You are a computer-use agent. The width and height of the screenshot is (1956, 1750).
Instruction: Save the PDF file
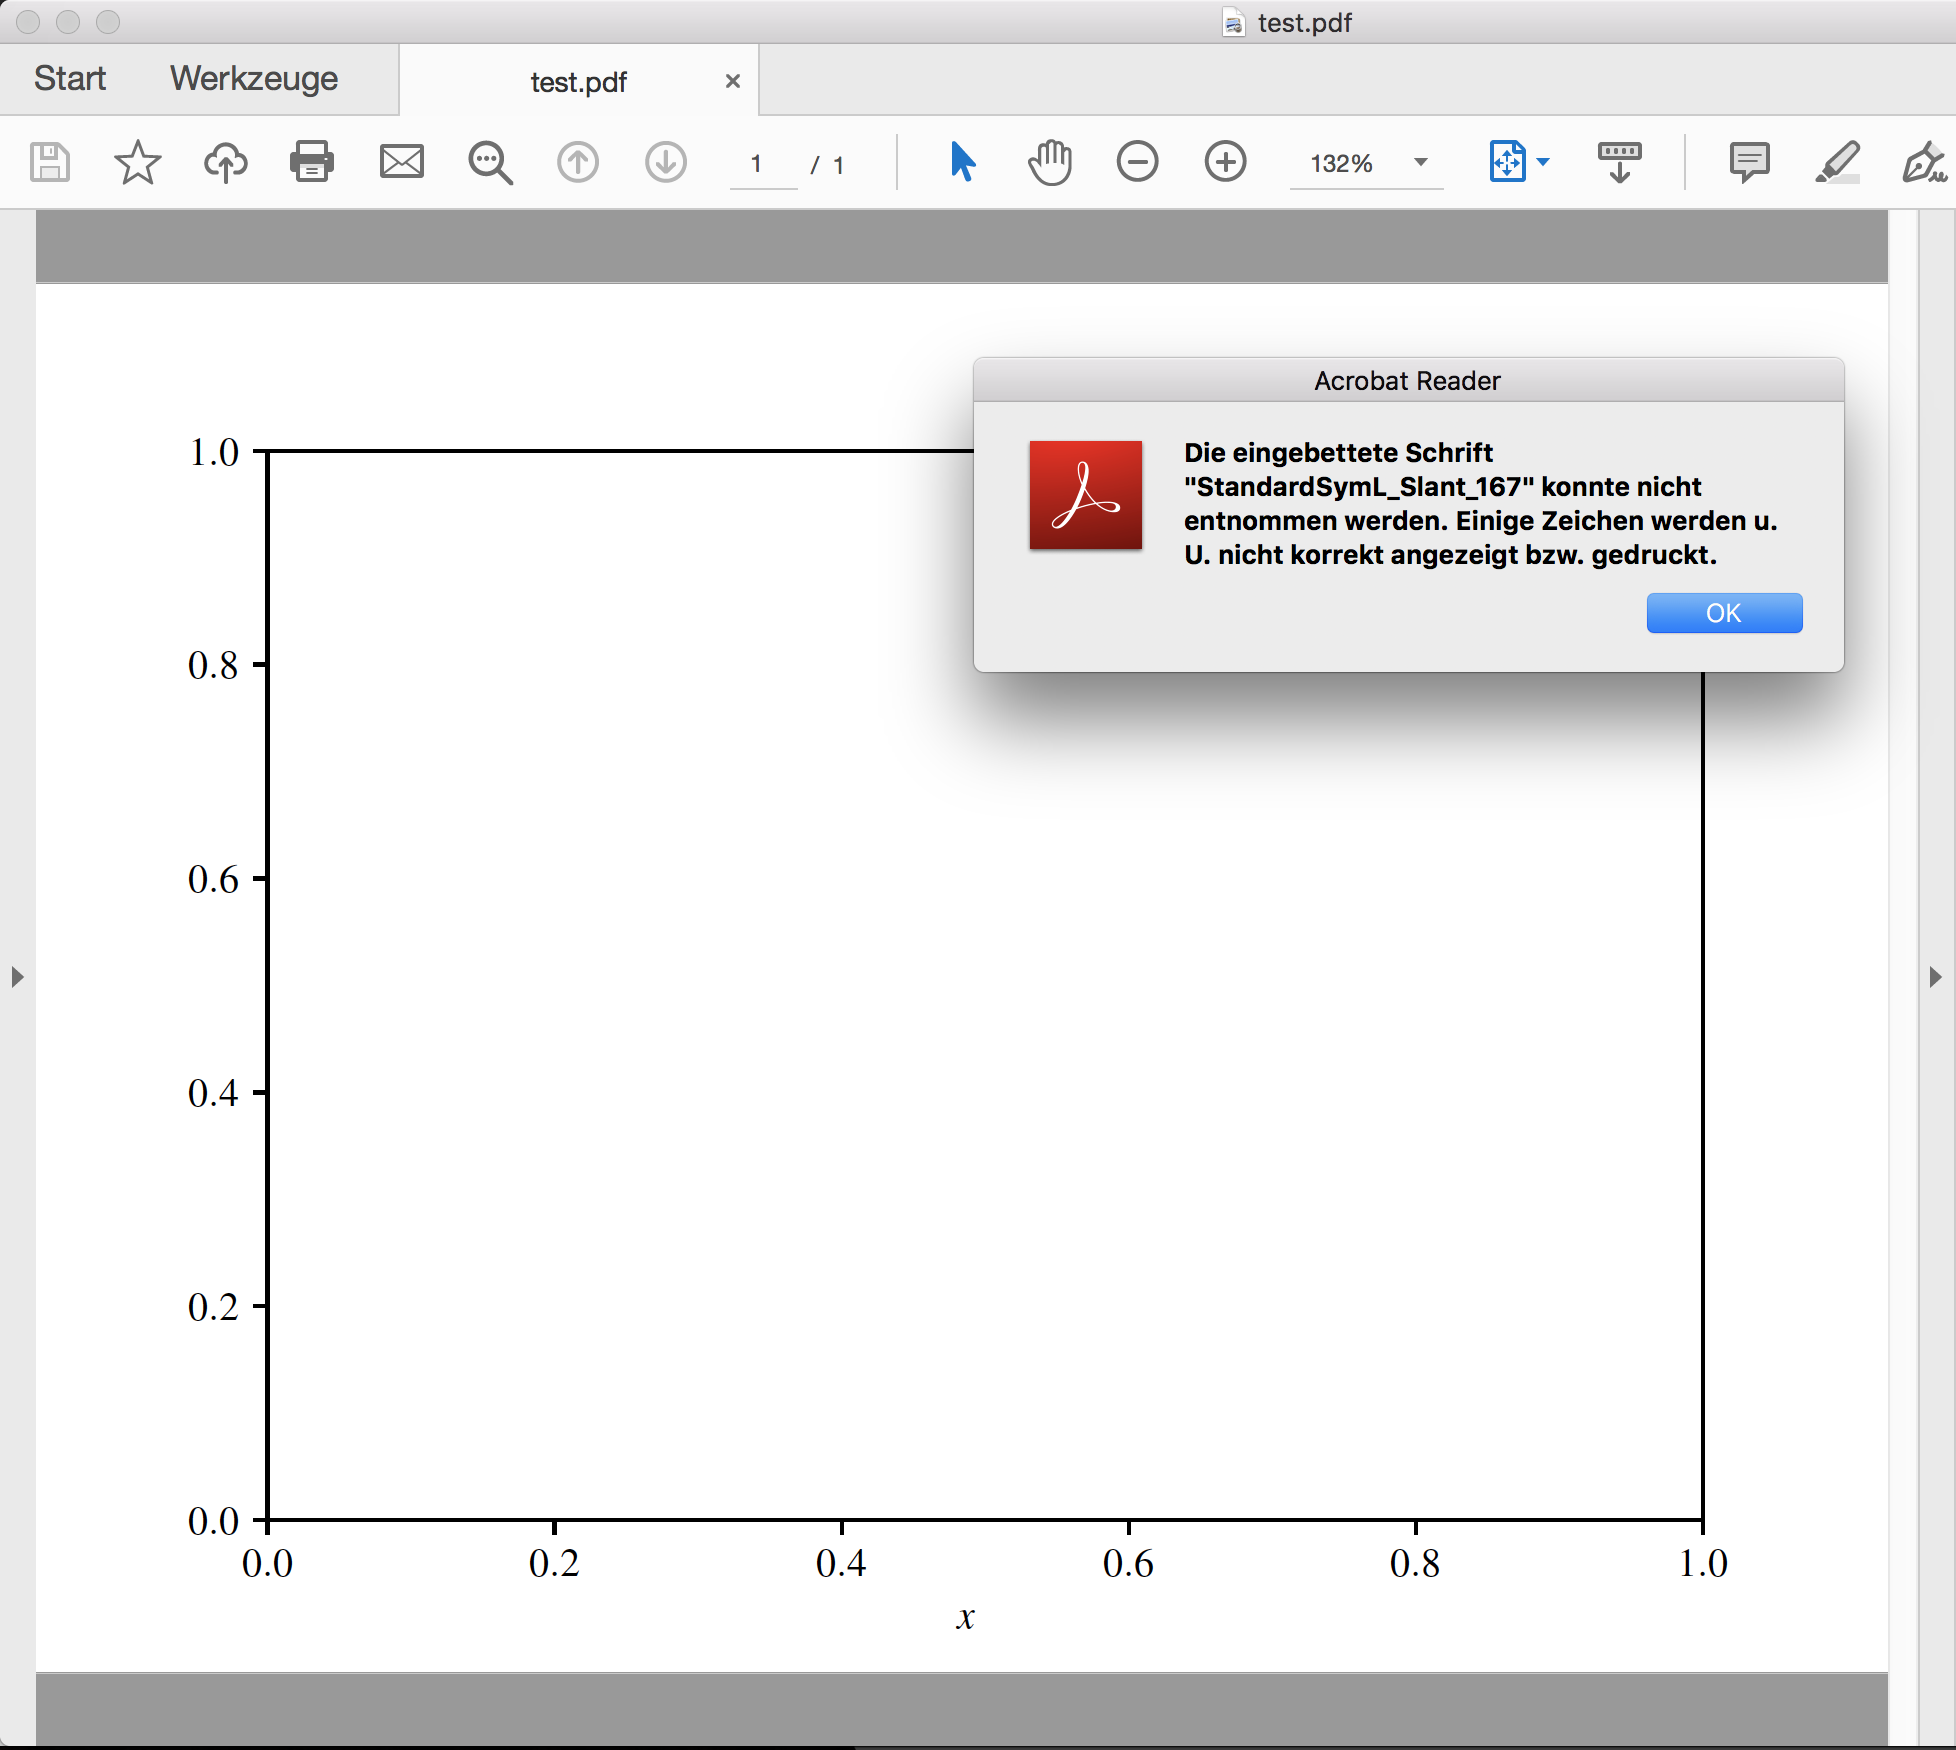[x=50, y=162]
